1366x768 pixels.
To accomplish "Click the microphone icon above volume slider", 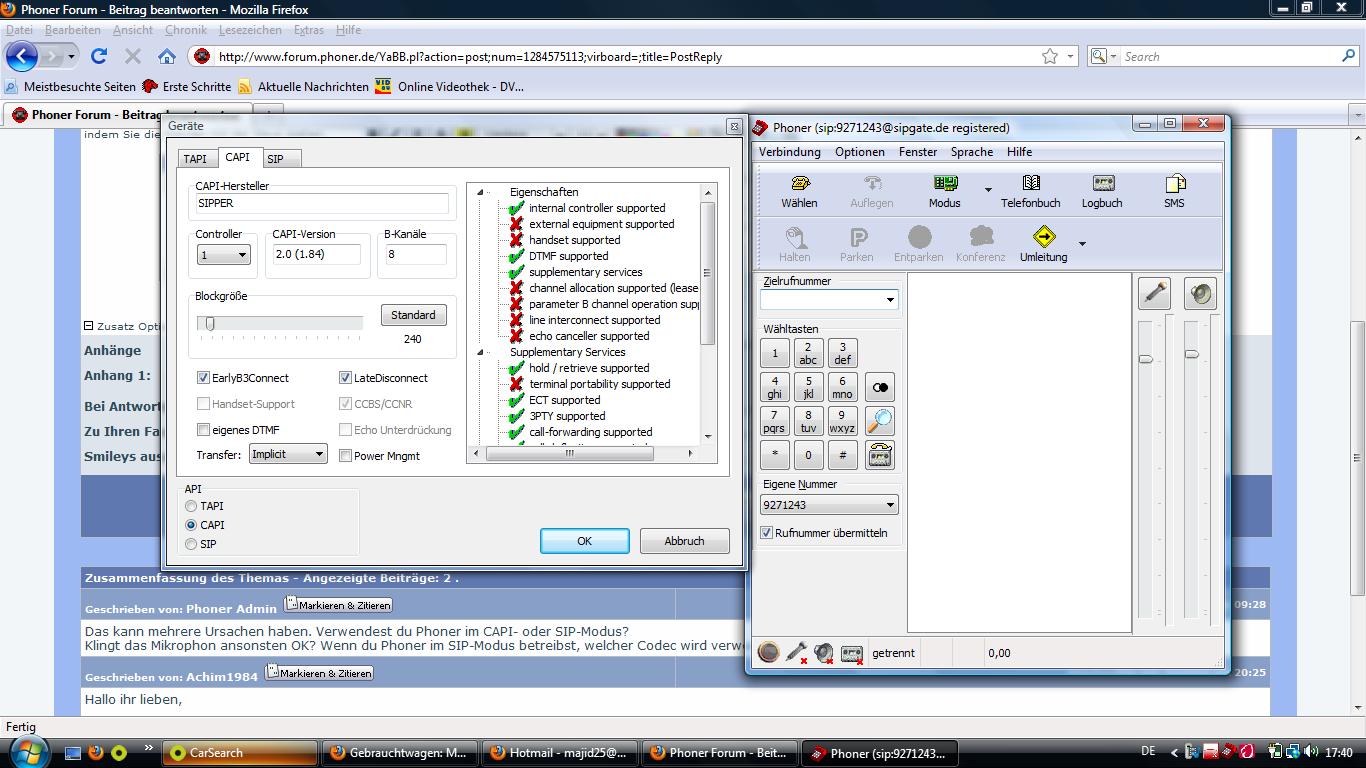I will click(x=1155, y=292).
